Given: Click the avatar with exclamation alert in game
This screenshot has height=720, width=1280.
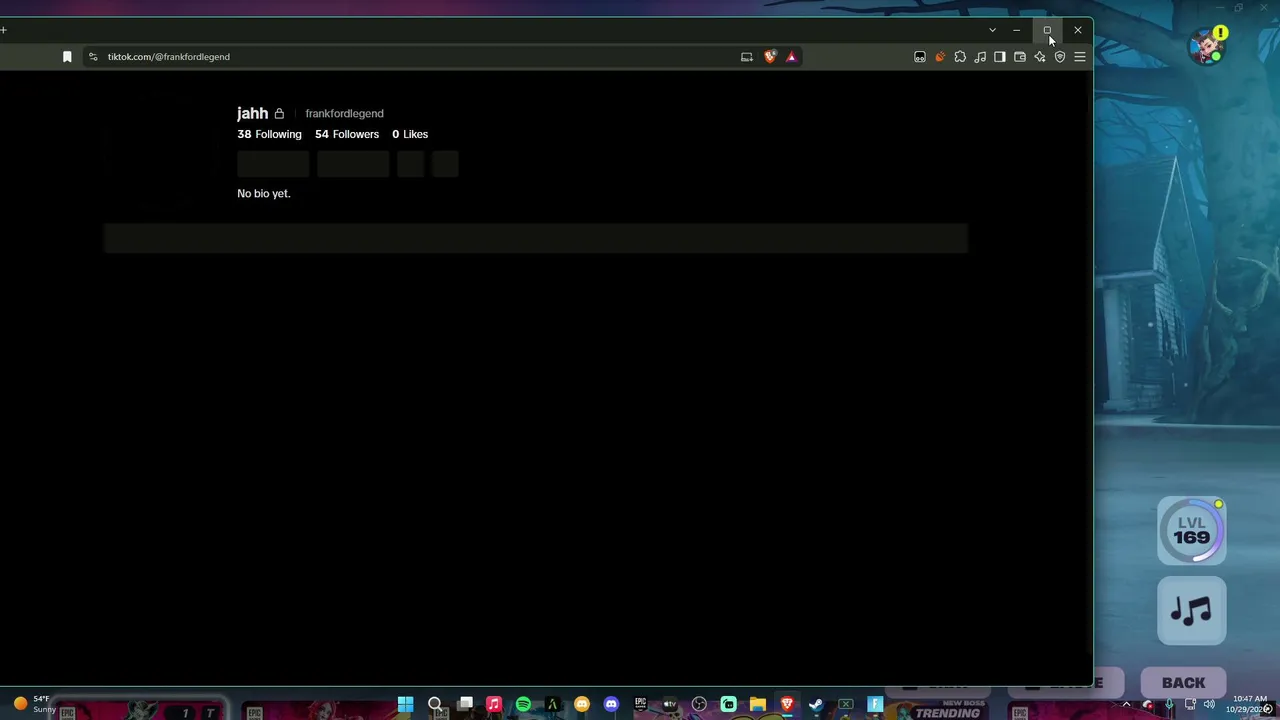Looking at the screenshot, I should (x=1208, y=45).
